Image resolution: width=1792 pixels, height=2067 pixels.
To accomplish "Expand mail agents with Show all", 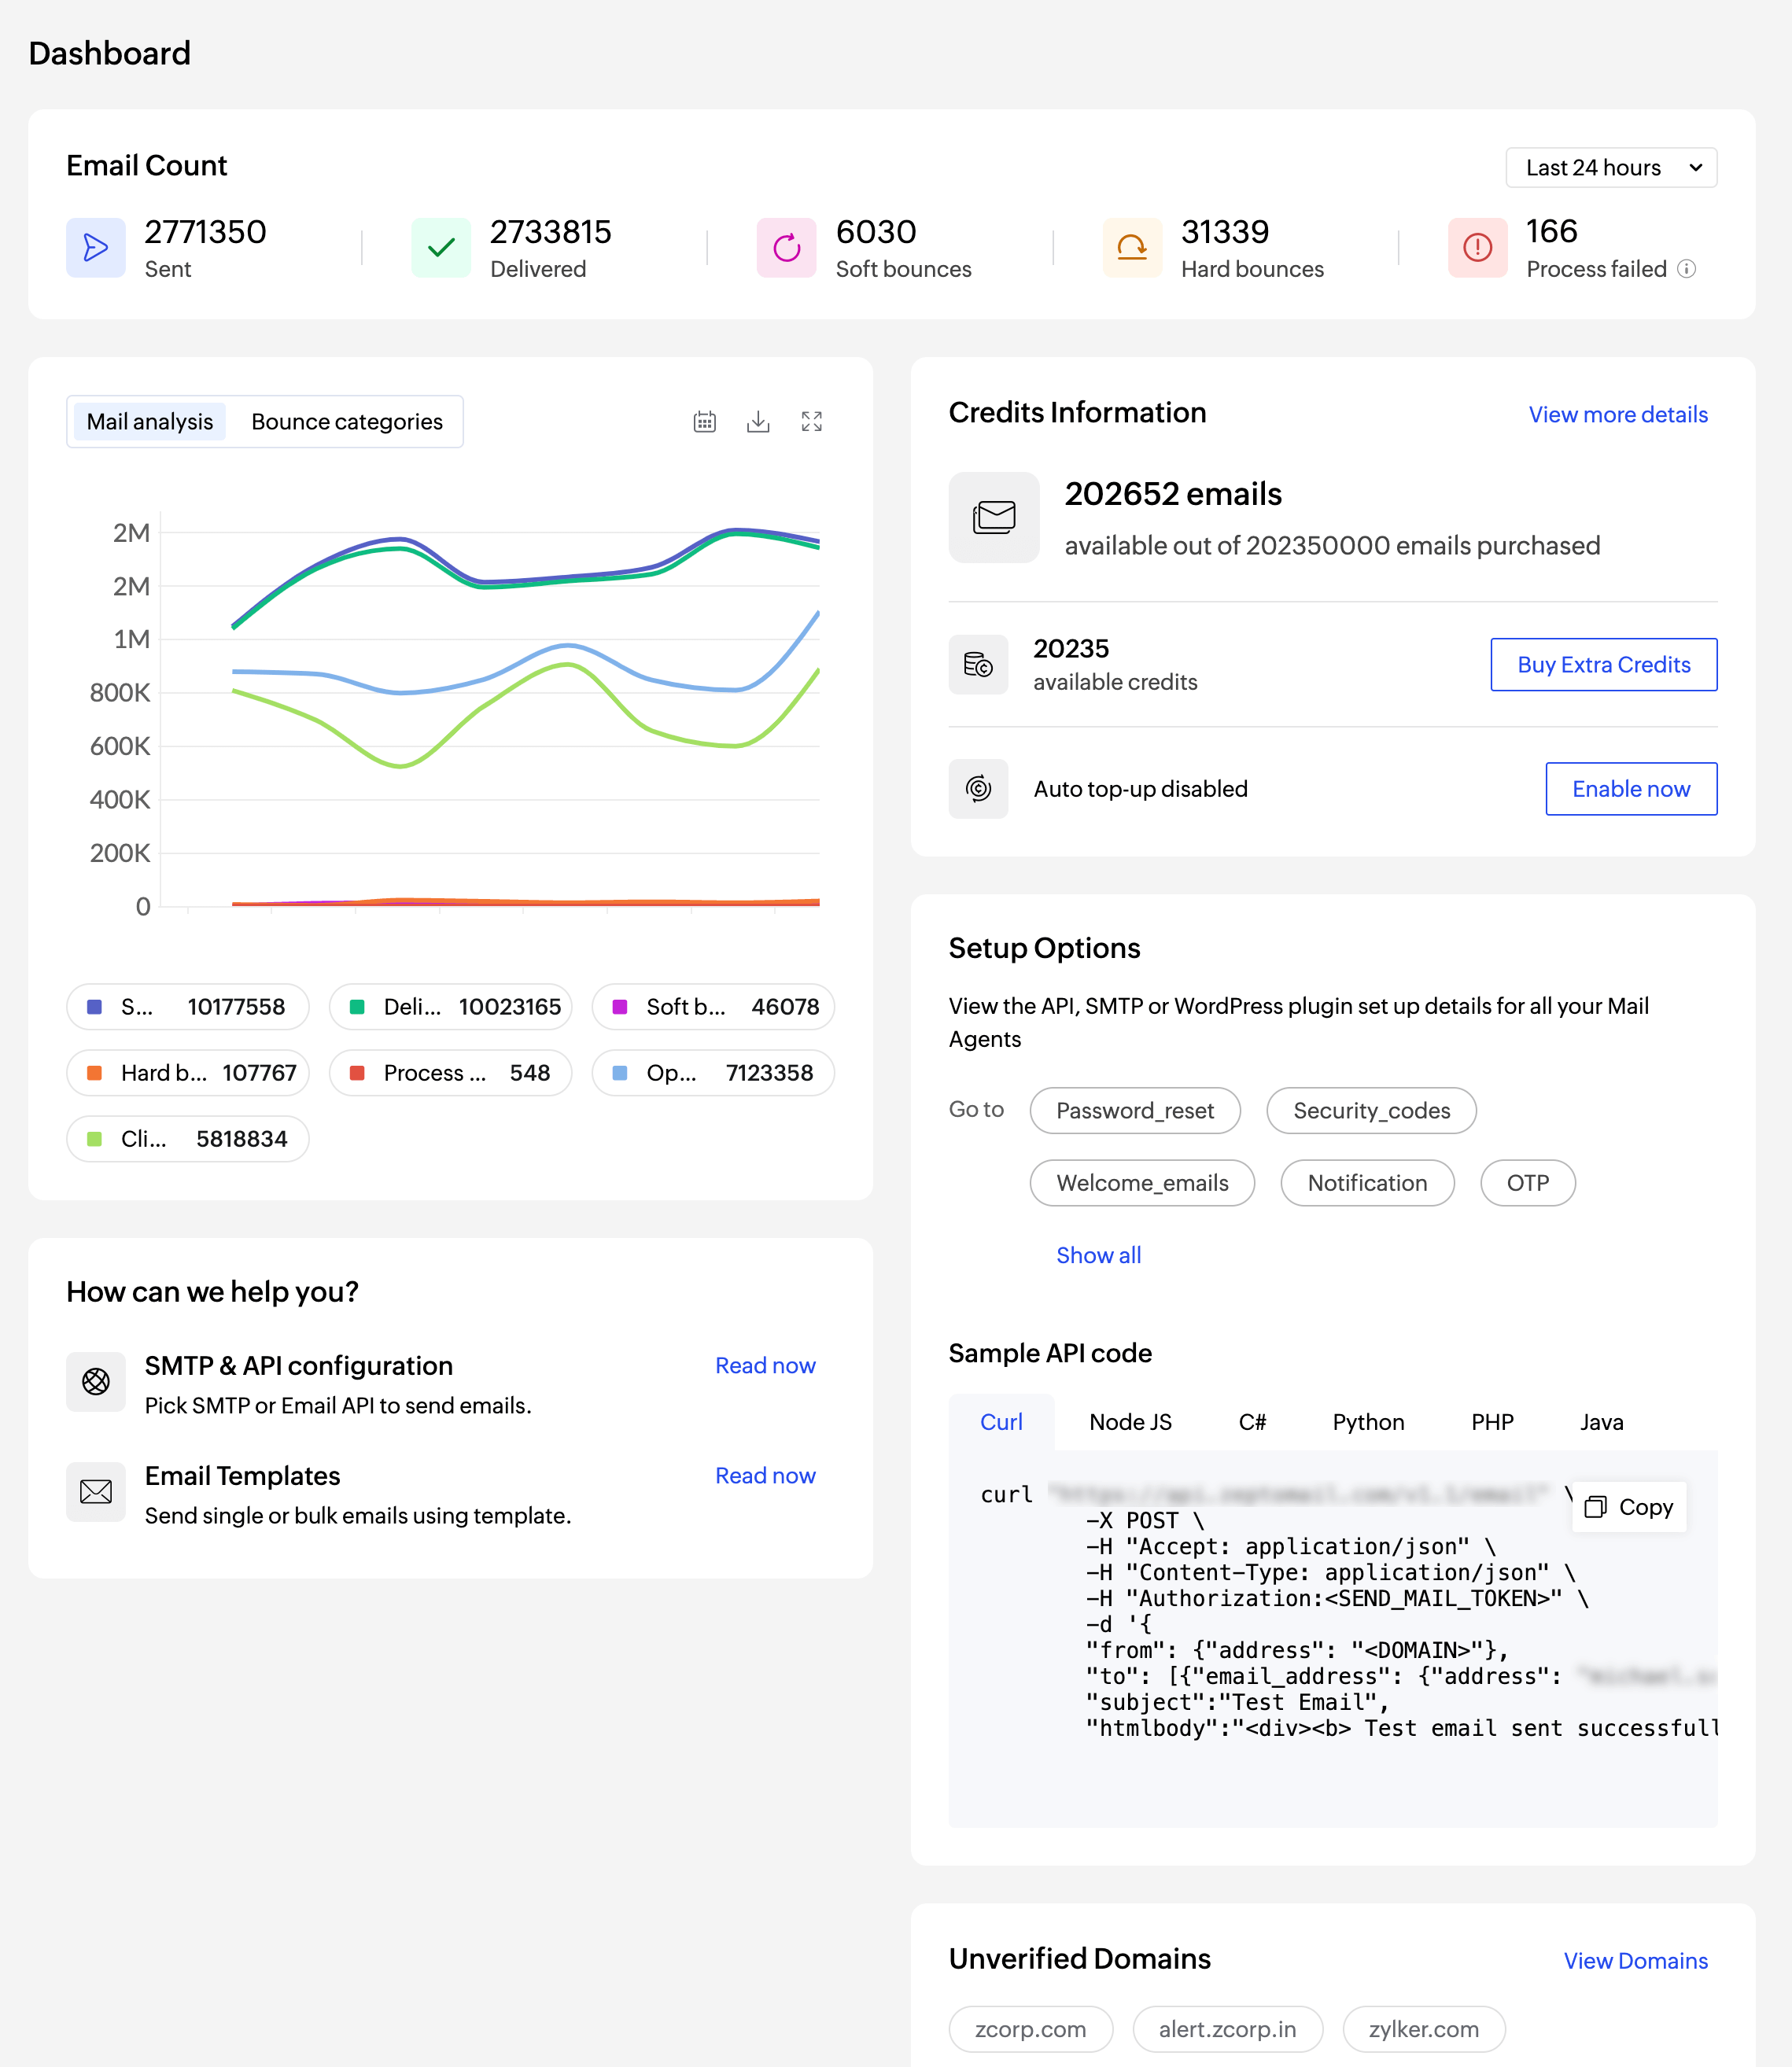I will (1098, 1255).
